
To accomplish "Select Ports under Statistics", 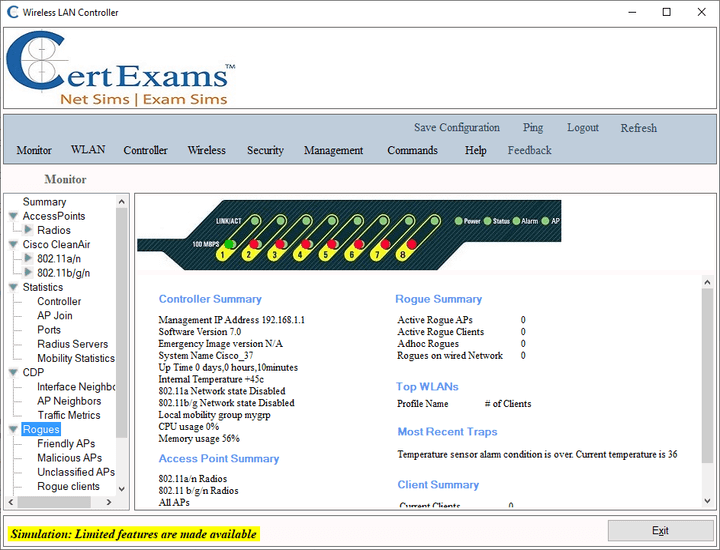I will pyautogui.click(x=49, y=330).
